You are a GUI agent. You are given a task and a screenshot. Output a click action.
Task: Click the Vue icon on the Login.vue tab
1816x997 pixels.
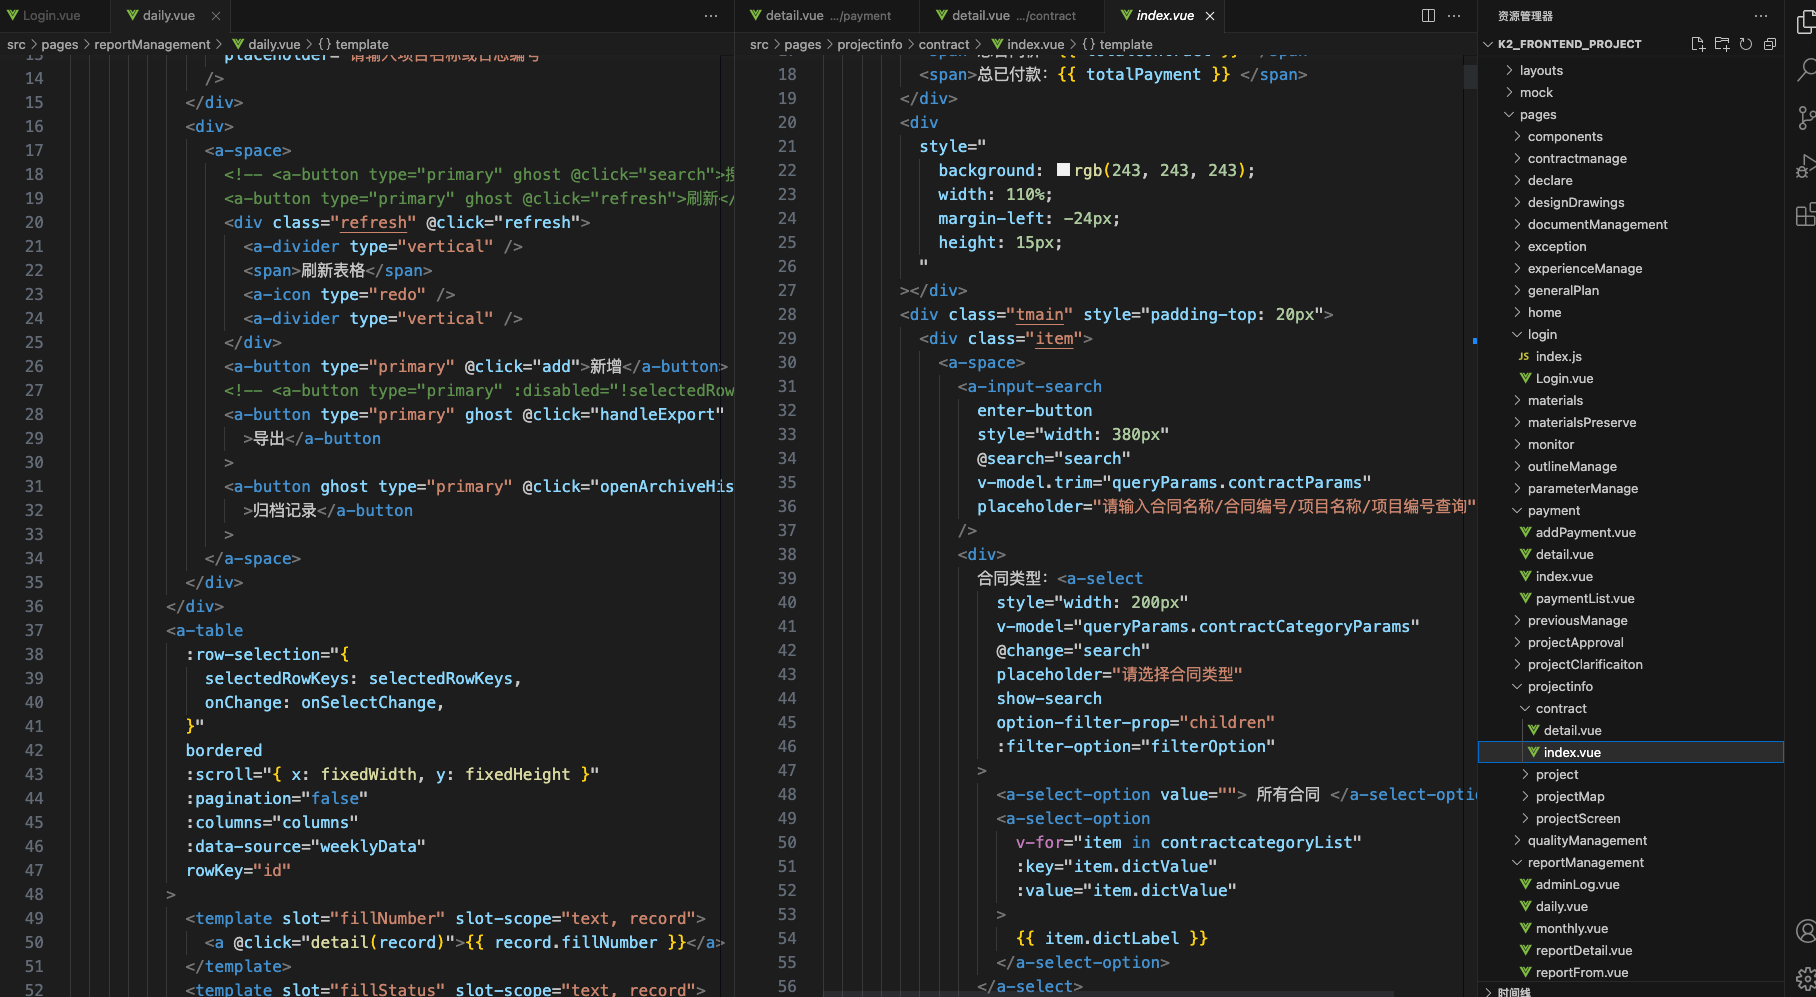point(13,15)
